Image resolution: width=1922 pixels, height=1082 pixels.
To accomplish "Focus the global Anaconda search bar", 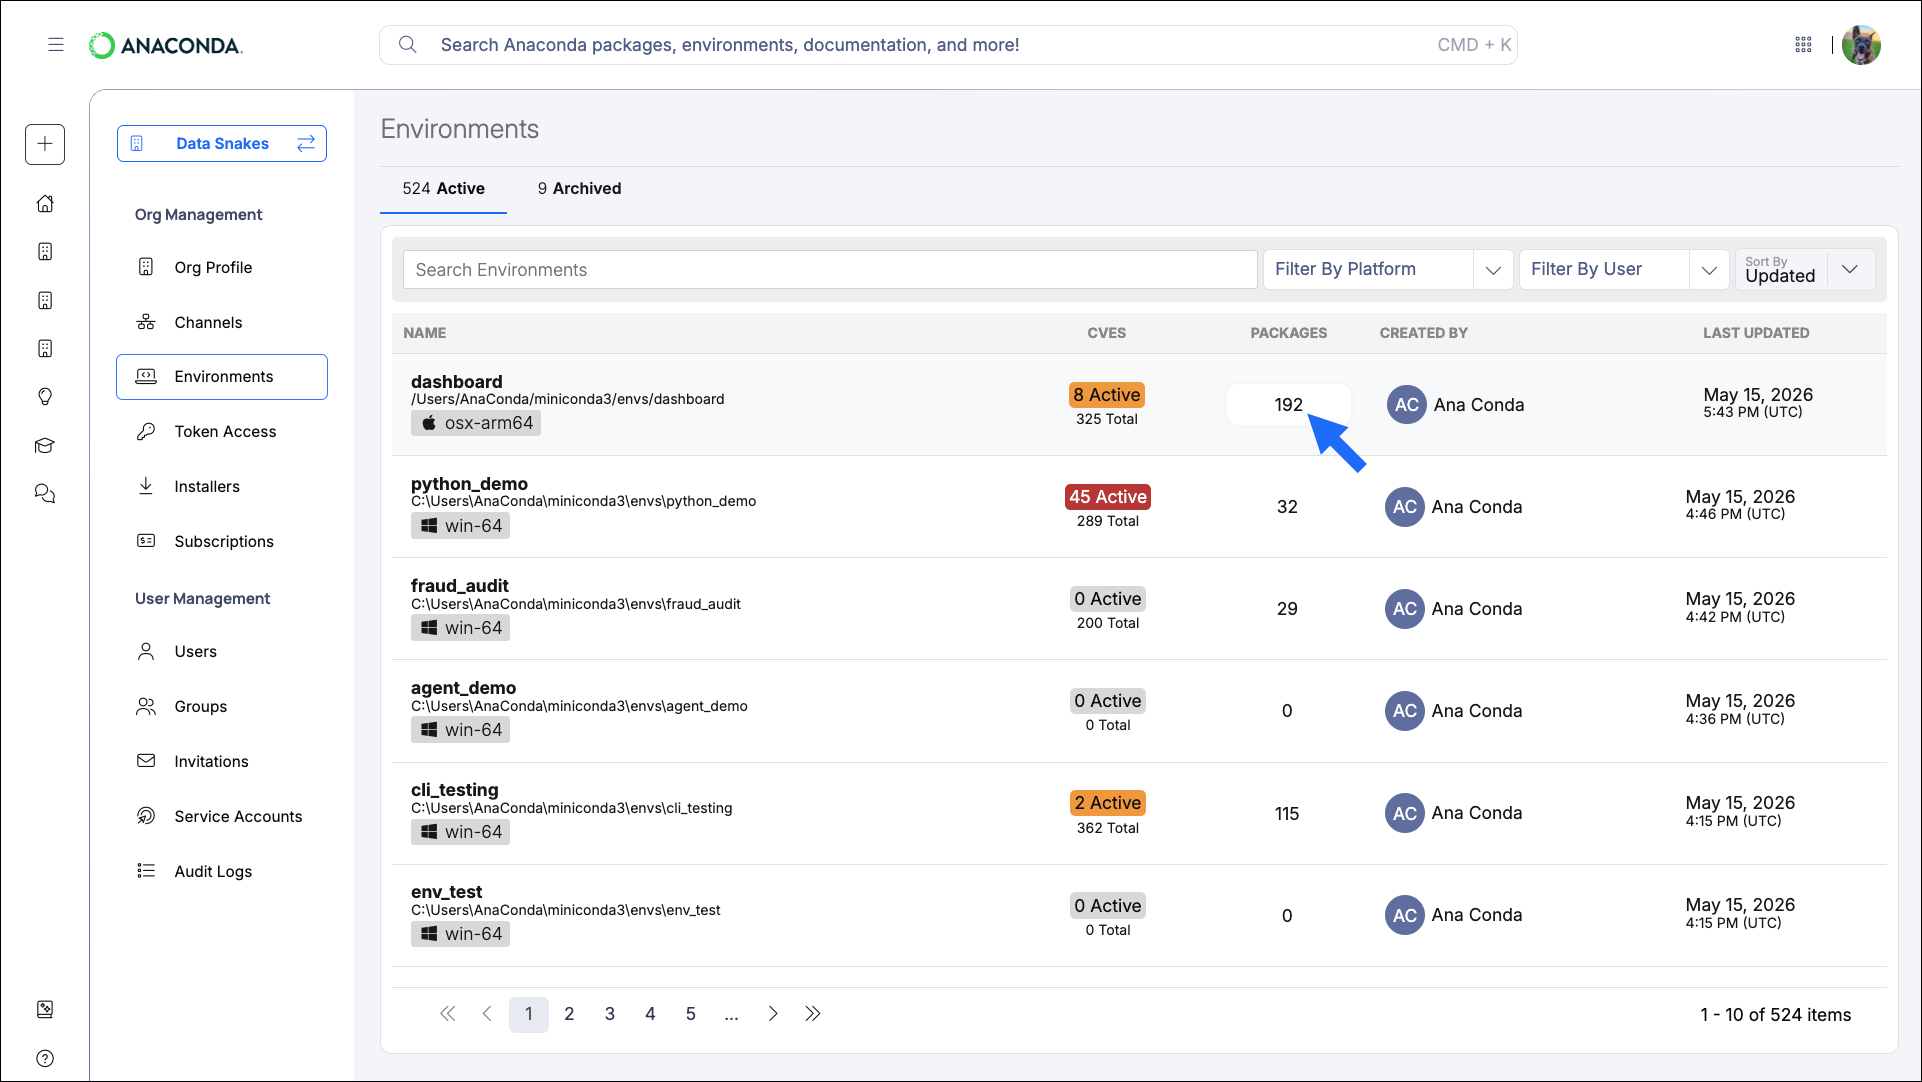I will pyautogui.click(x=948, y=45).
